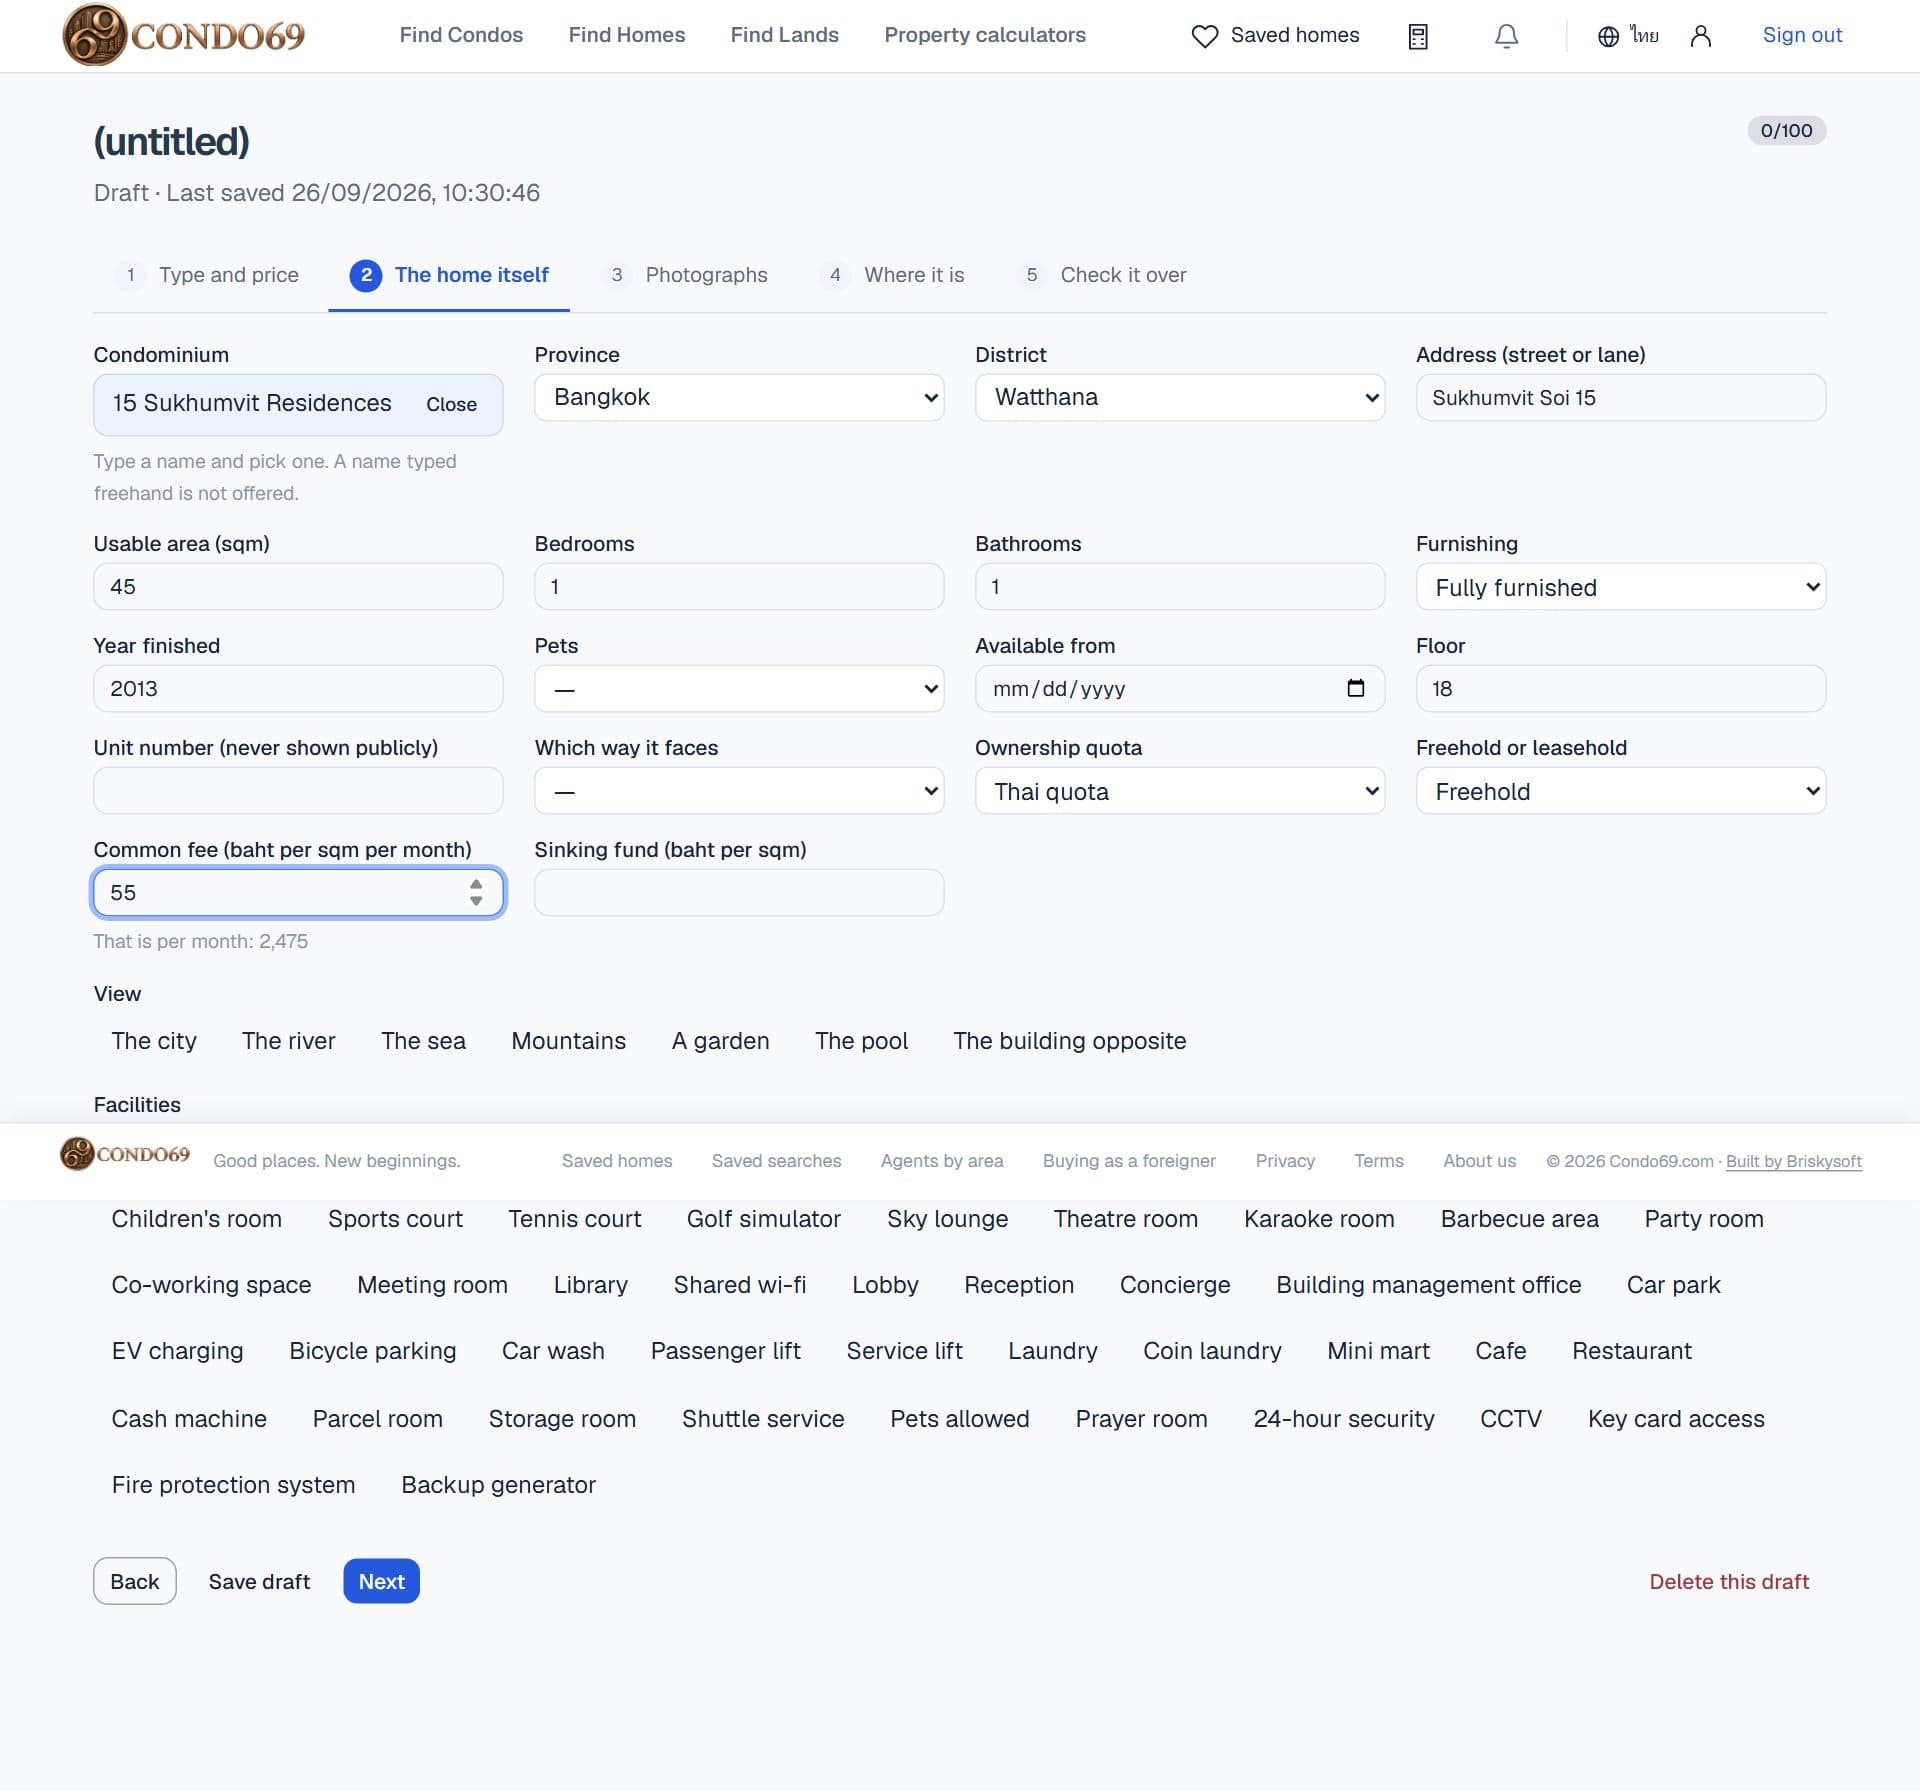The width and height of the screenshot is (1920, 1791).
Task: Click Delete this draft
Action: (1729, 1581)
